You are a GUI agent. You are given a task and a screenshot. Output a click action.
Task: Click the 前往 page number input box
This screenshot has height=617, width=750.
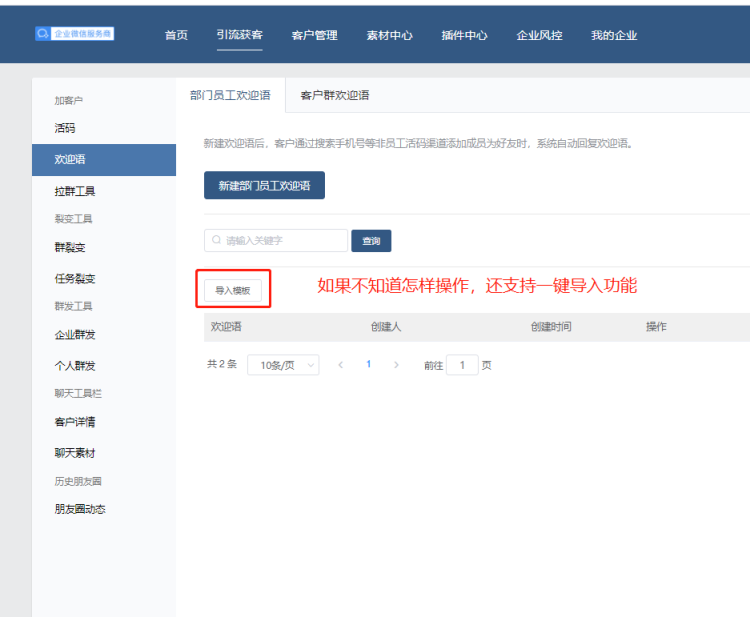[x=462, y=365]
